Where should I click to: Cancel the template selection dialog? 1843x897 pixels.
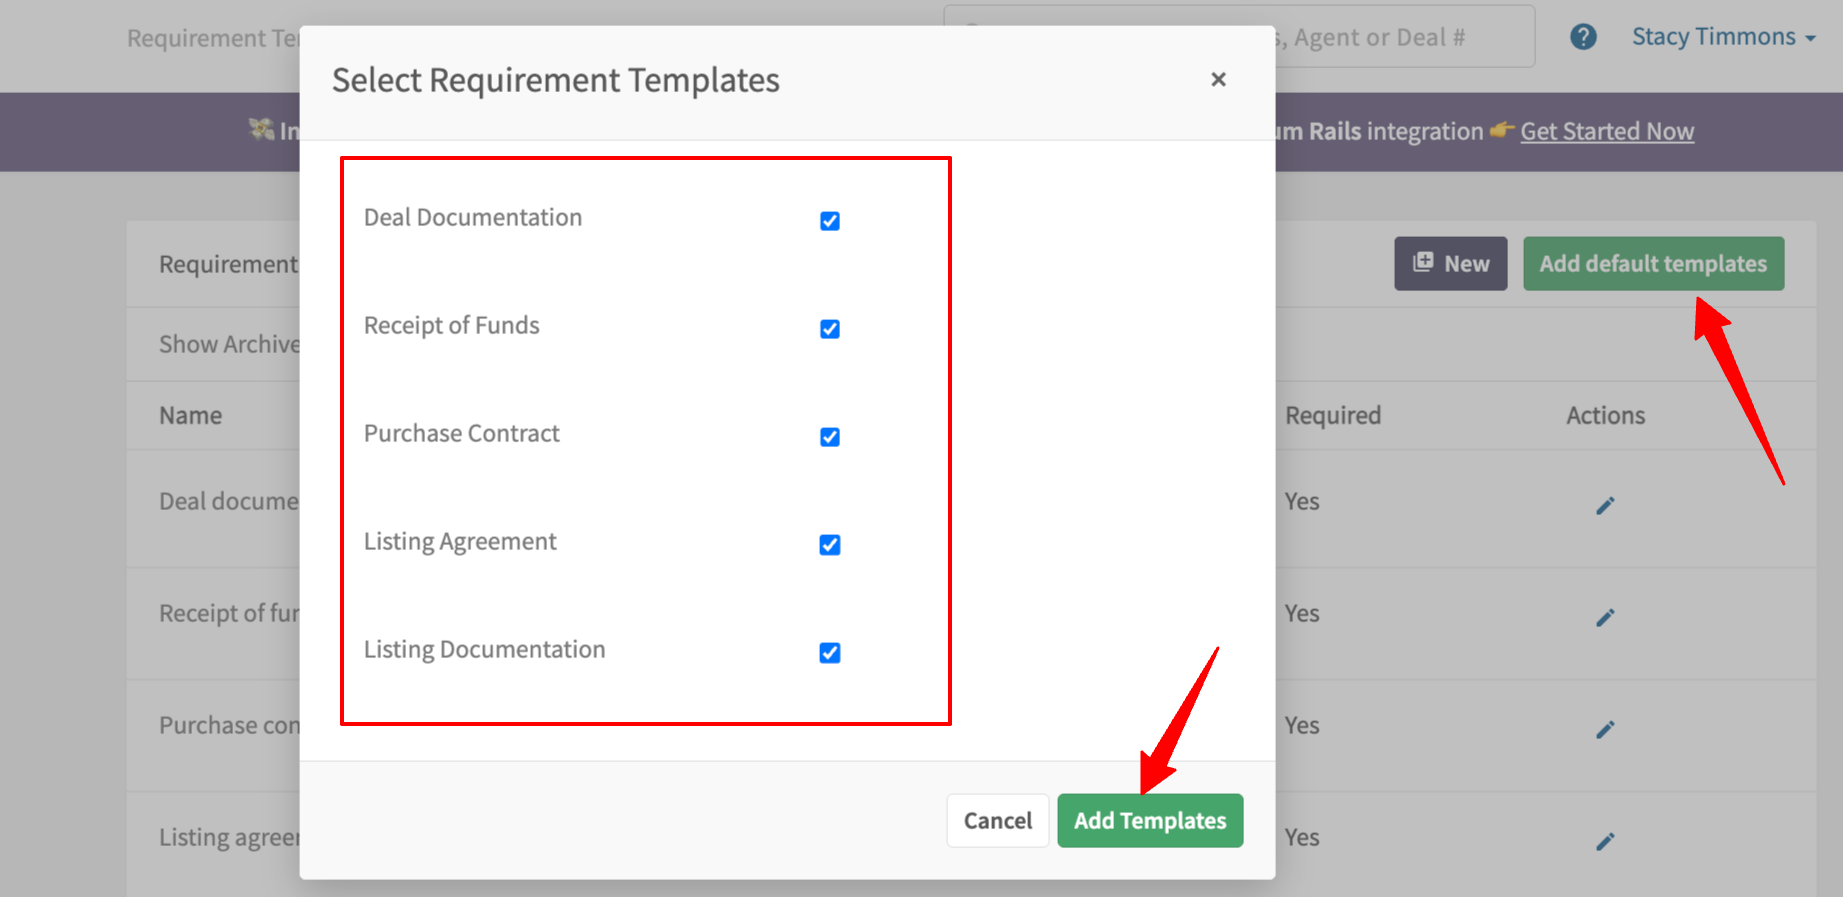(997, 820)
